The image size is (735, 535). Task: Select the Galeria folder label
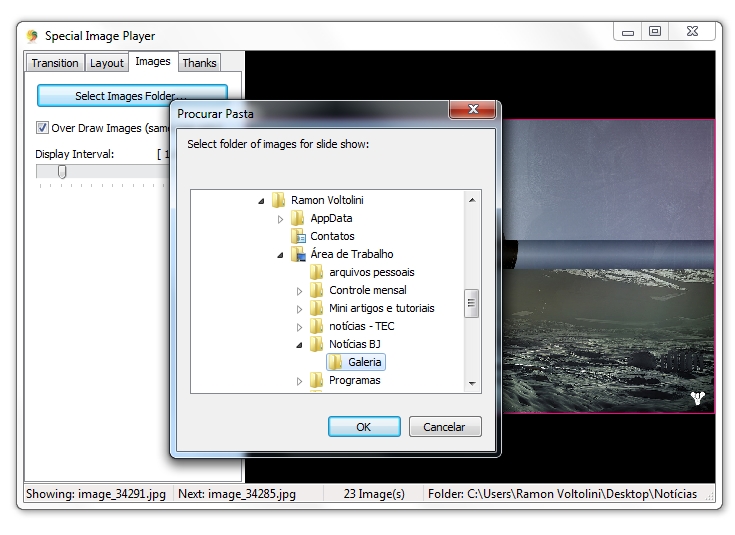[364, 362]
